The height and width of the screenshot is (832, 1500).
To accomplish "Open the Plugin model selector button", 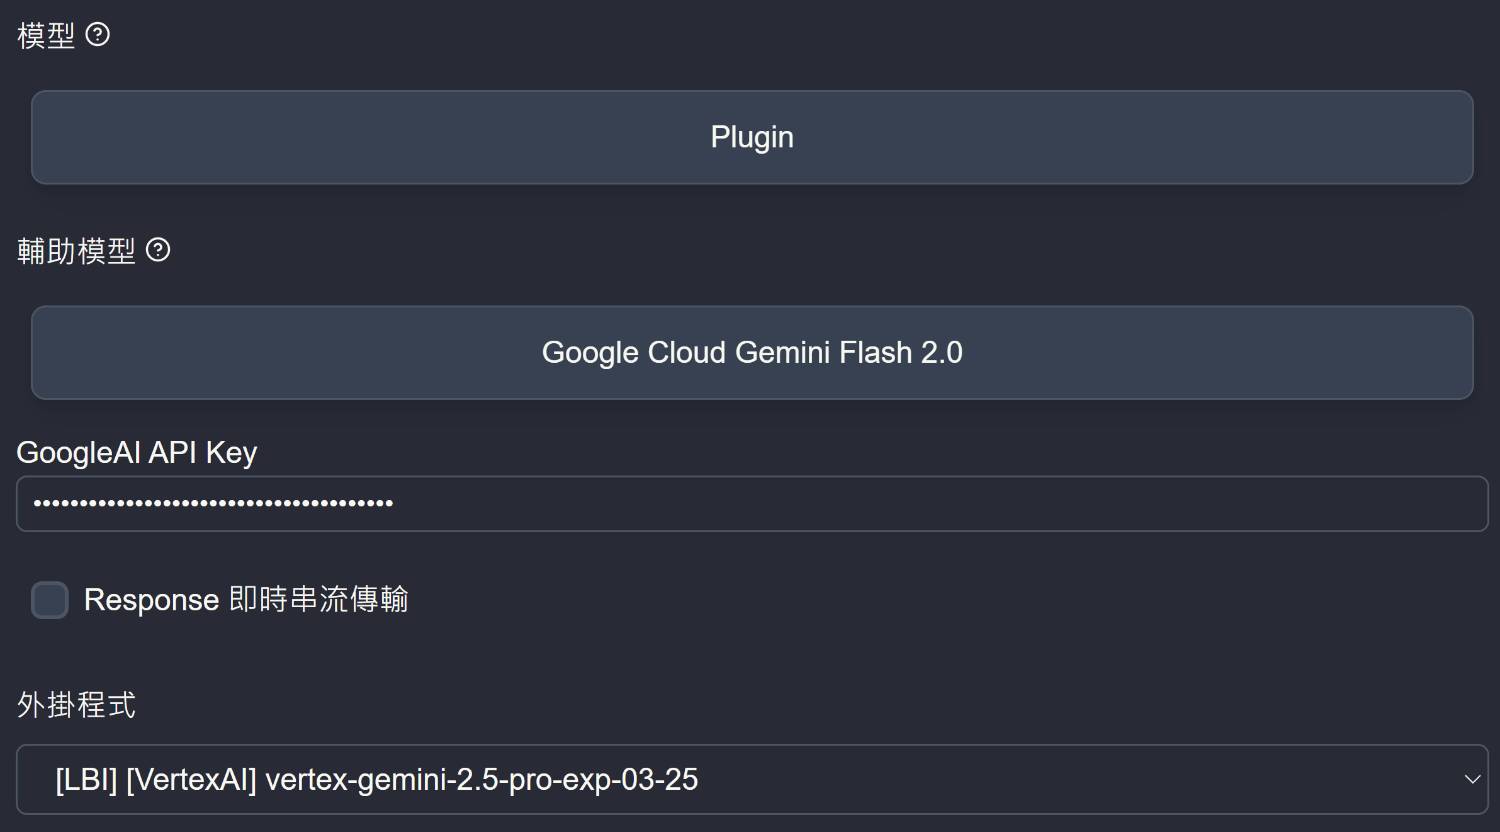I will pos(752,137).
